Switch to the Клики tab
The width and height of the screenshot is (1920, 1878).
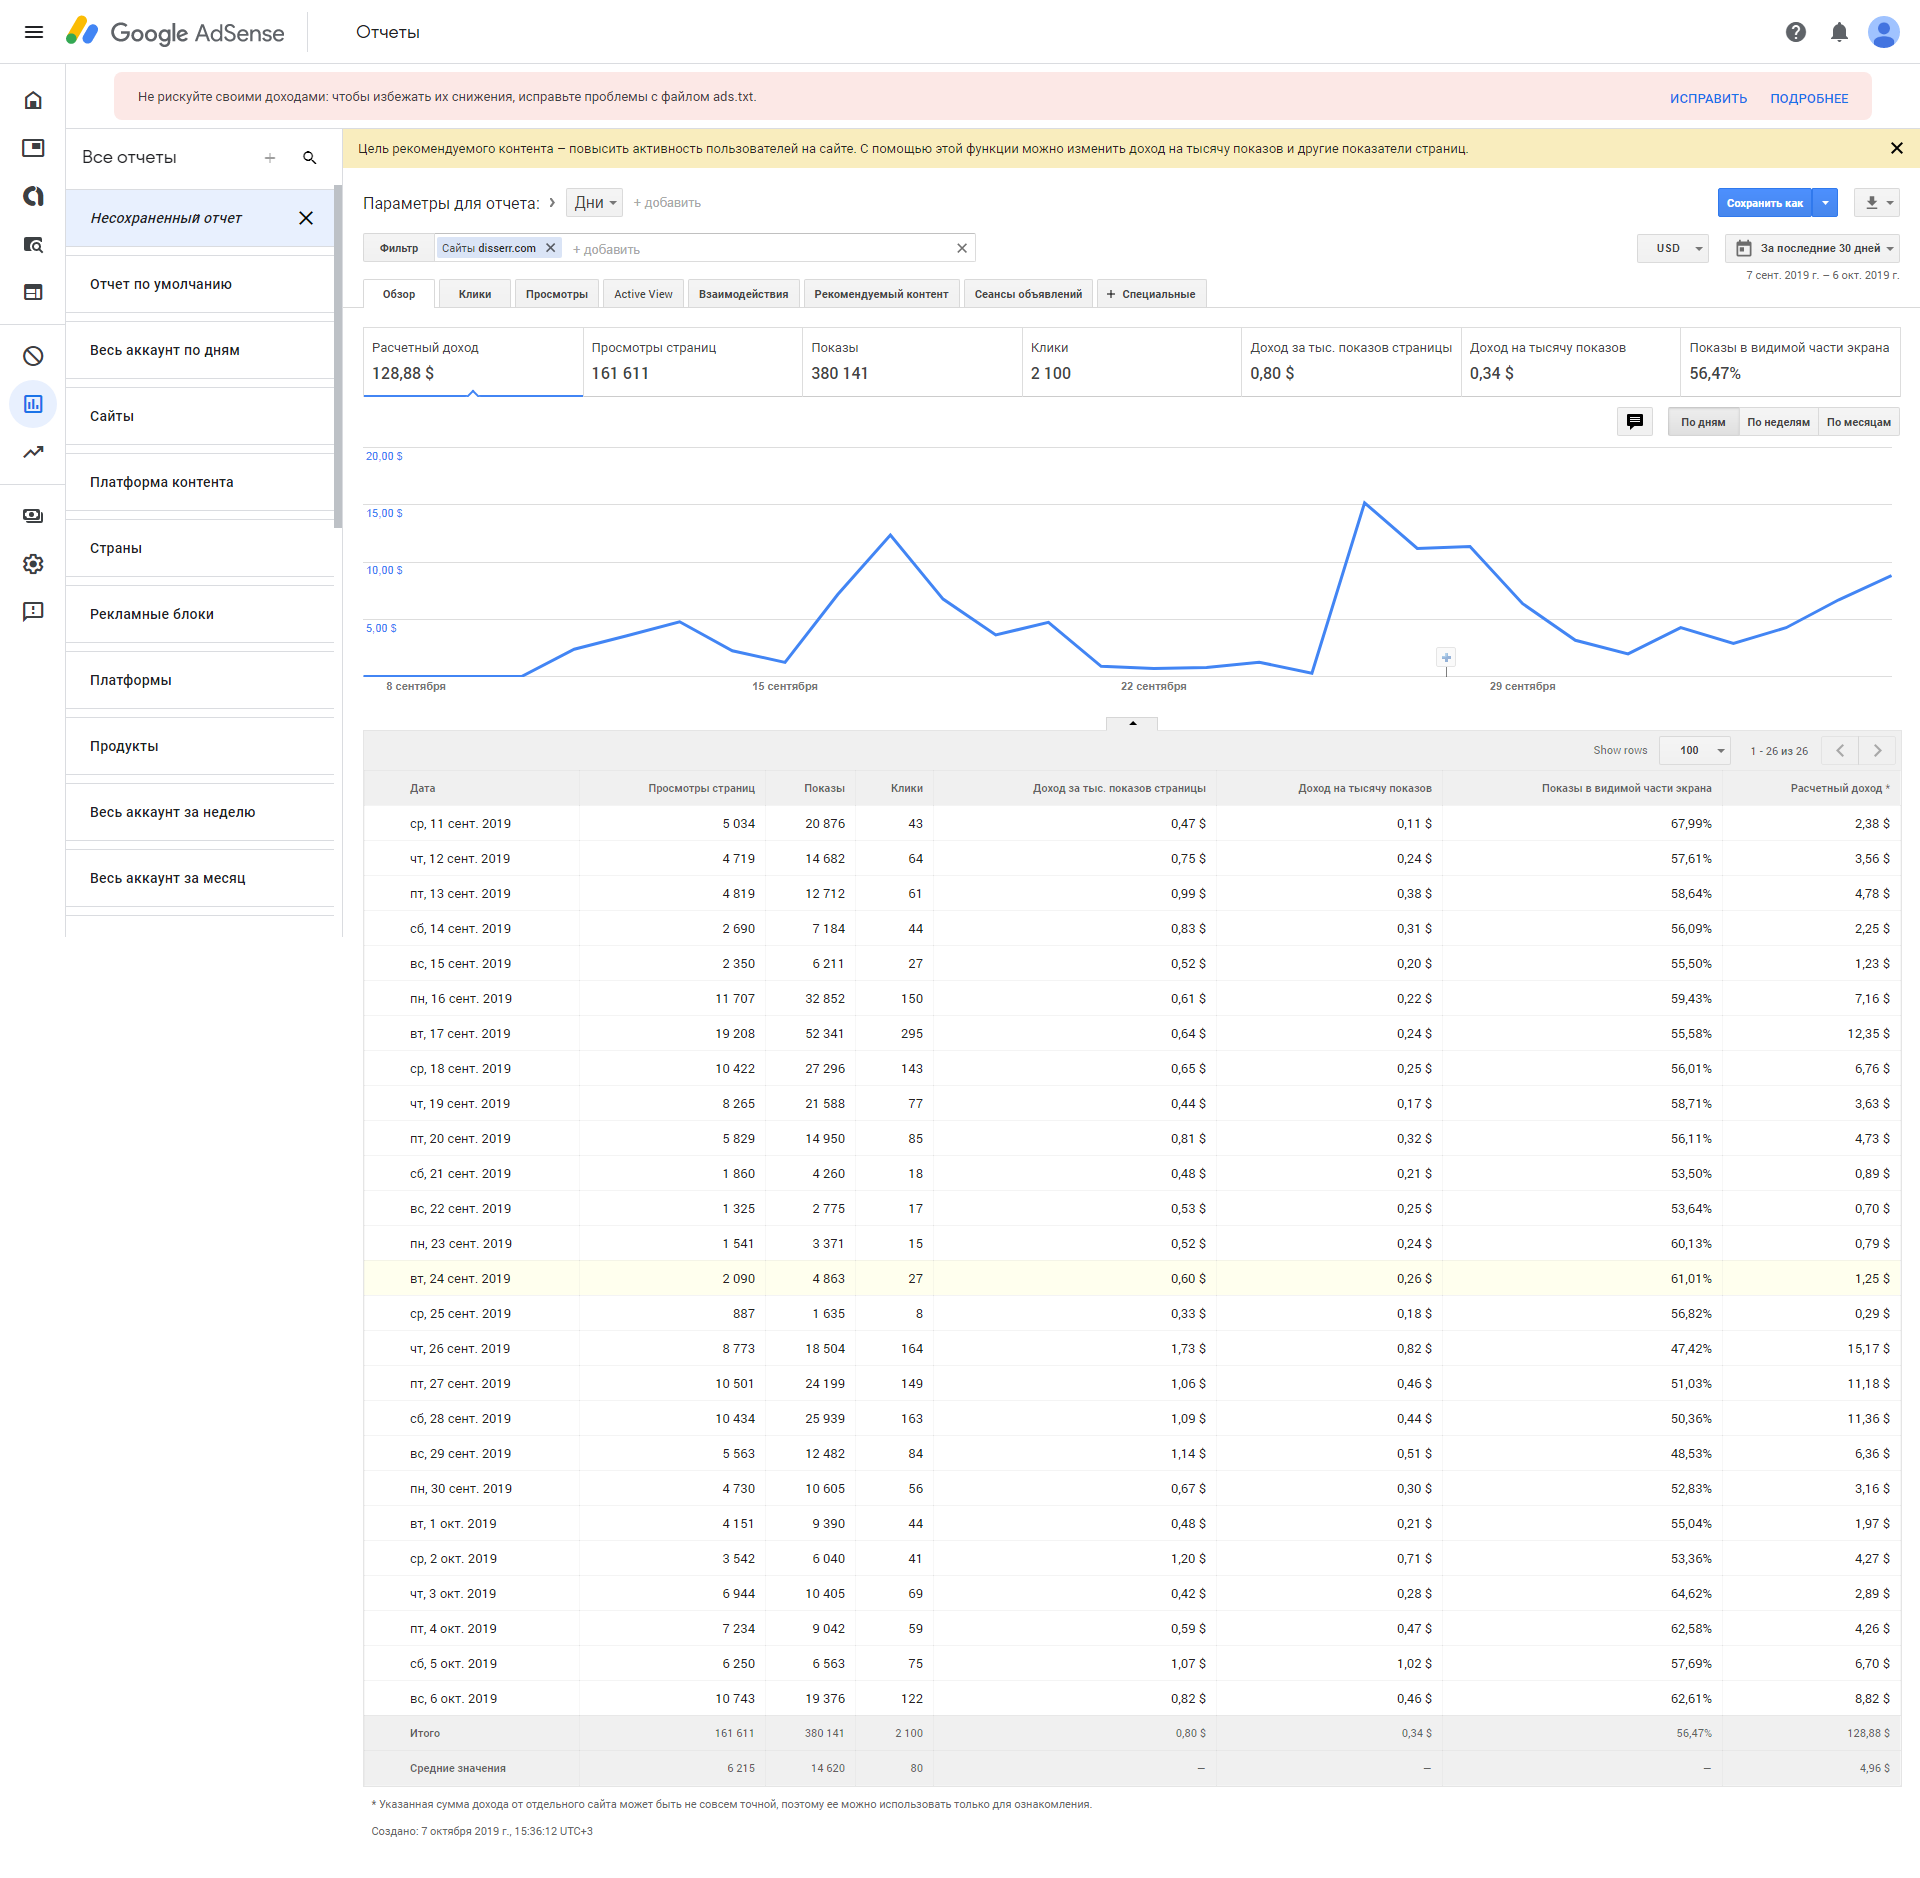coord(474,294)
